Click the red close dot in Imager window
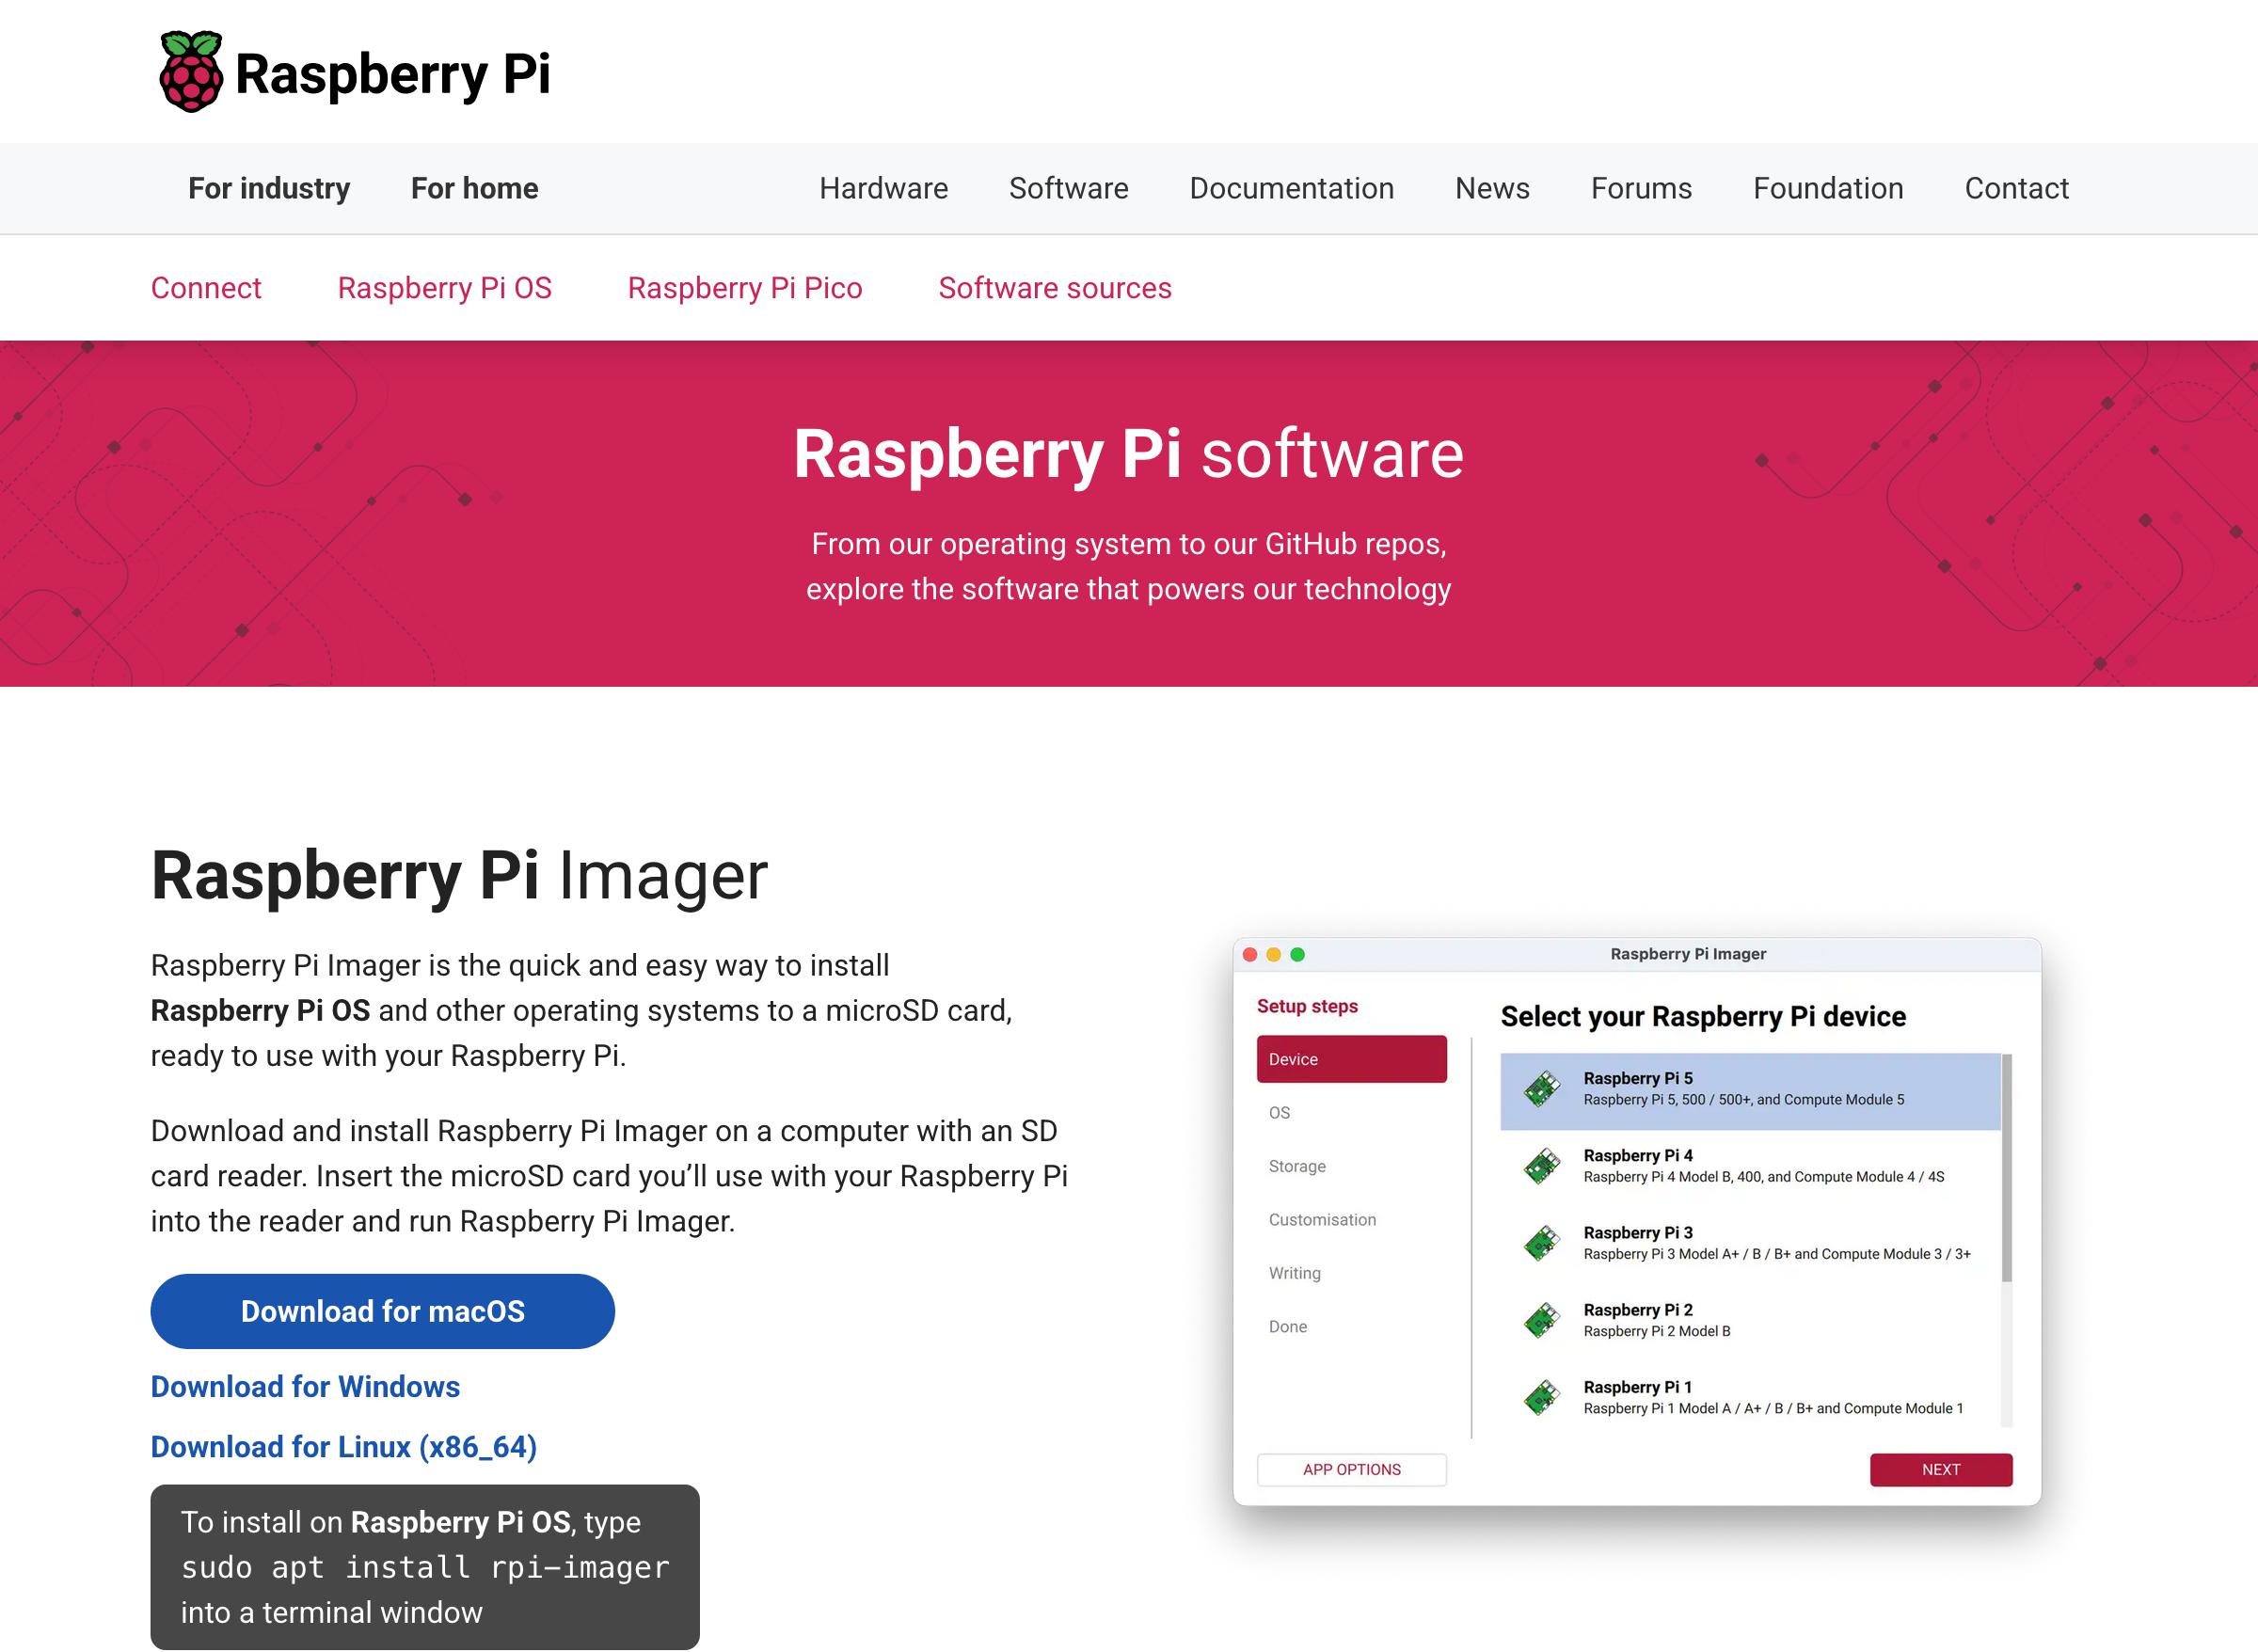 click(1250, 954)
